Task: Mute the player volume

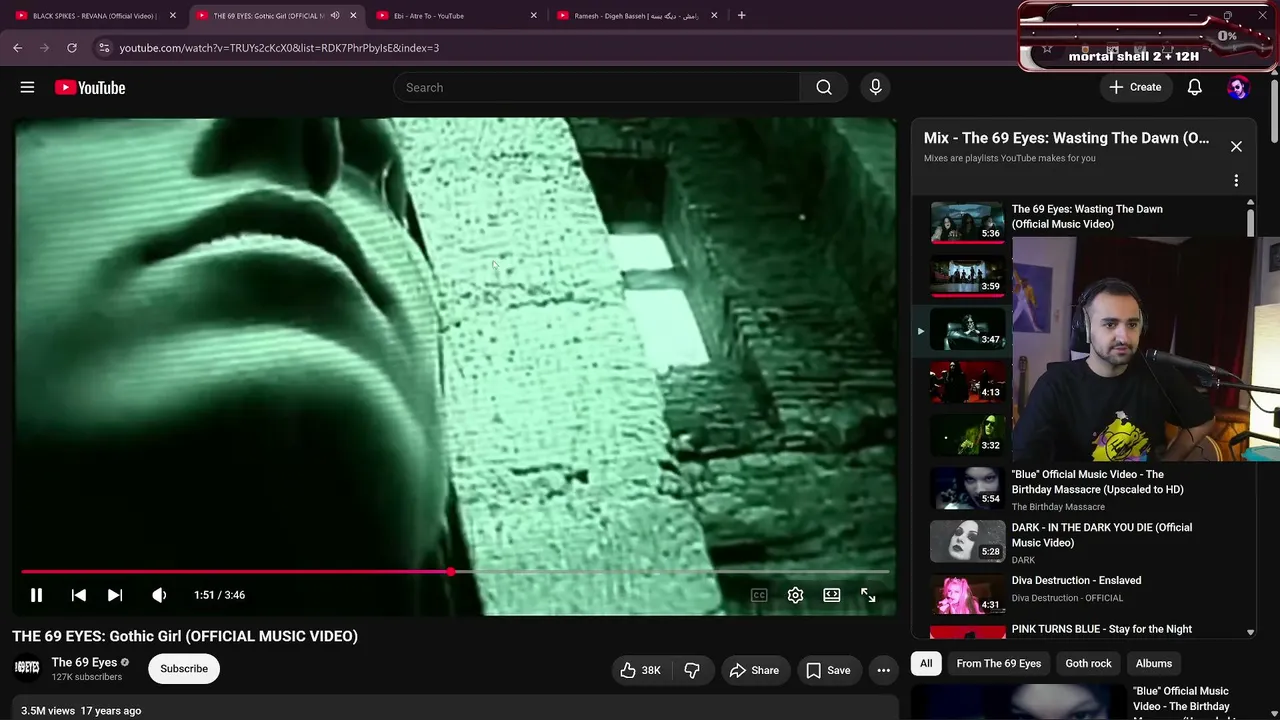Action: point(159,595)
